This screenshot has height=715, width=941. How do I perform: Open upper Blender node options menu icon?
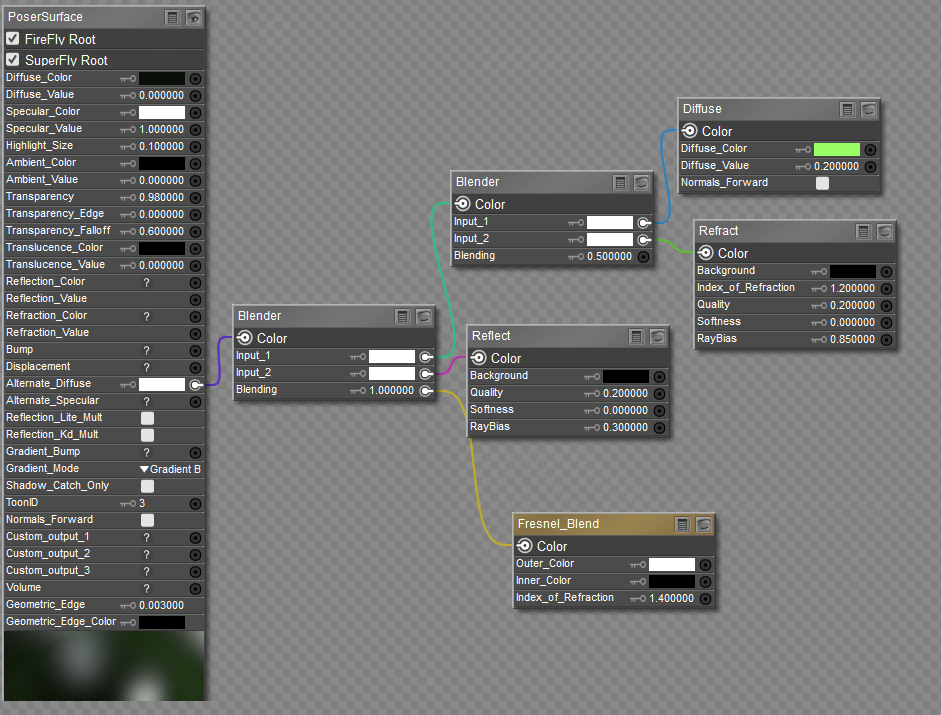621,183
